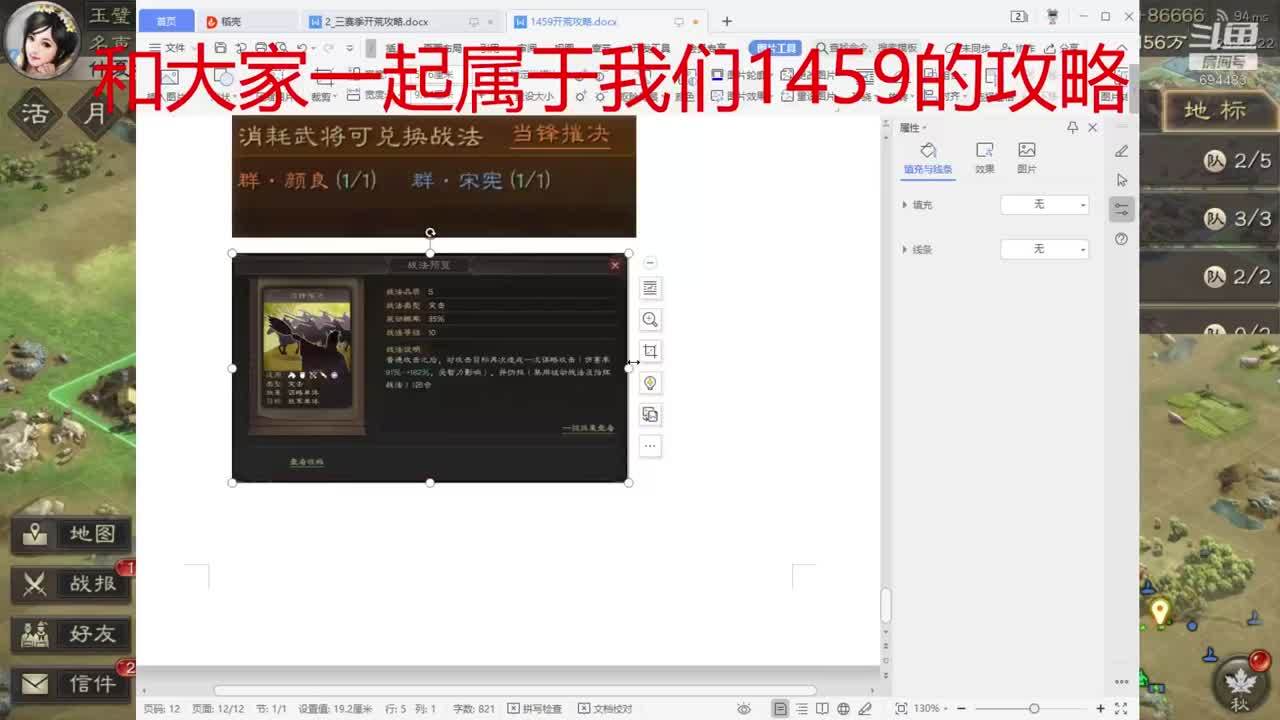Image resolution: width=1280 pixels, height=720 pixels.
Task: Open more options (three dots) beside image
Action: [x=650, y=446]
